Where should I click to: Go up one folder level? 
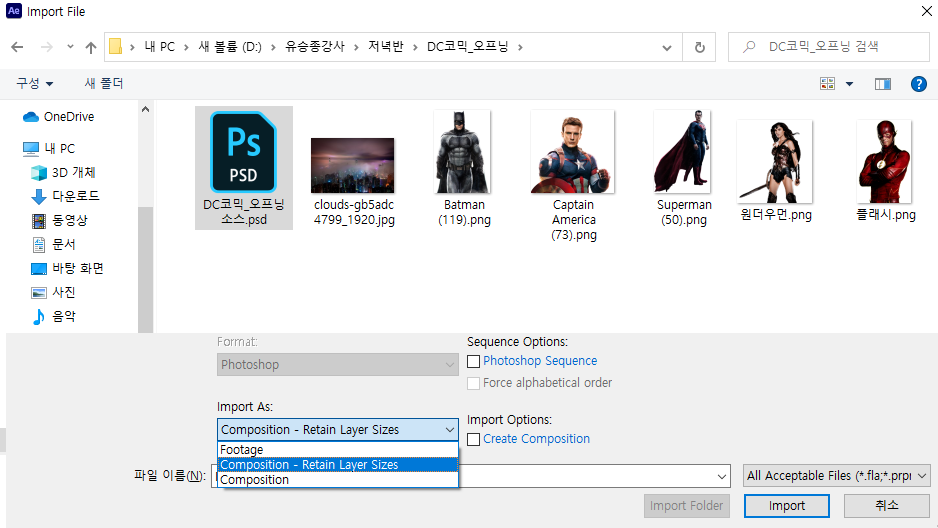pos(91,47)
